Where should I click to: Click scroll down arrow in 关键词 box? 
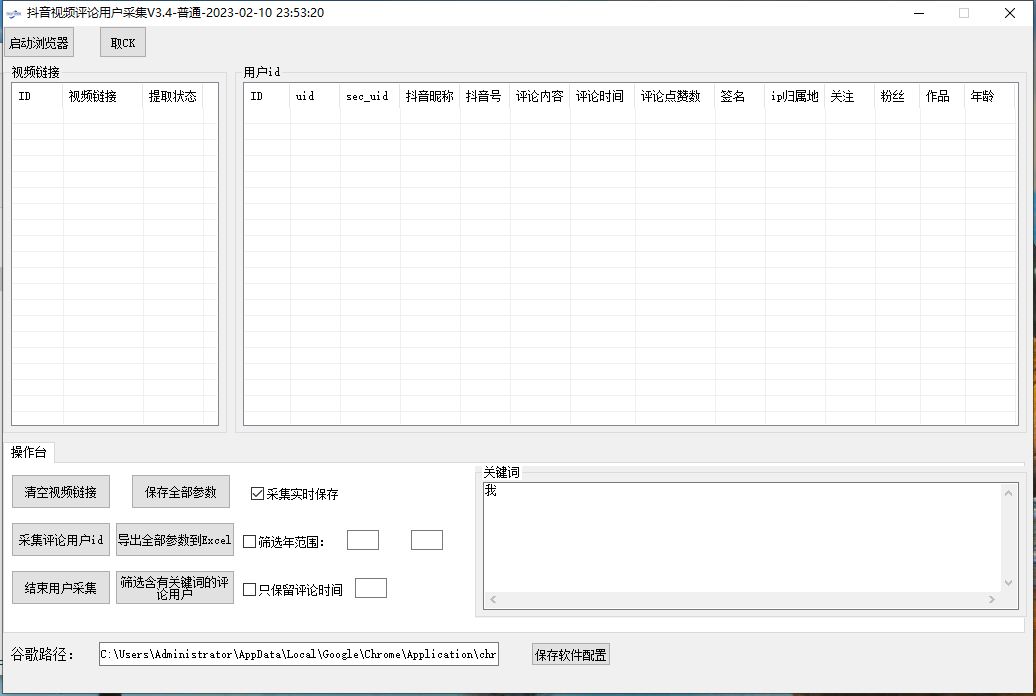click(1009, 583)
